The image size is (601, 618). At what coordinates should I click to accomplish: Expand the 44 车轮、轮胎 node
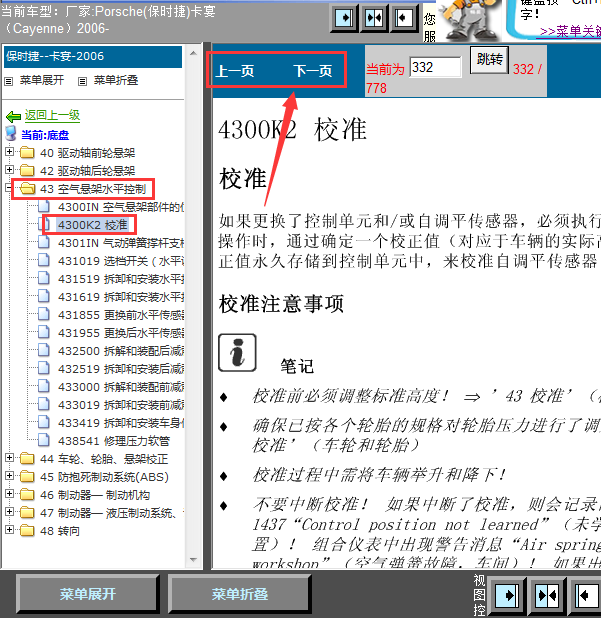[9, 458]
